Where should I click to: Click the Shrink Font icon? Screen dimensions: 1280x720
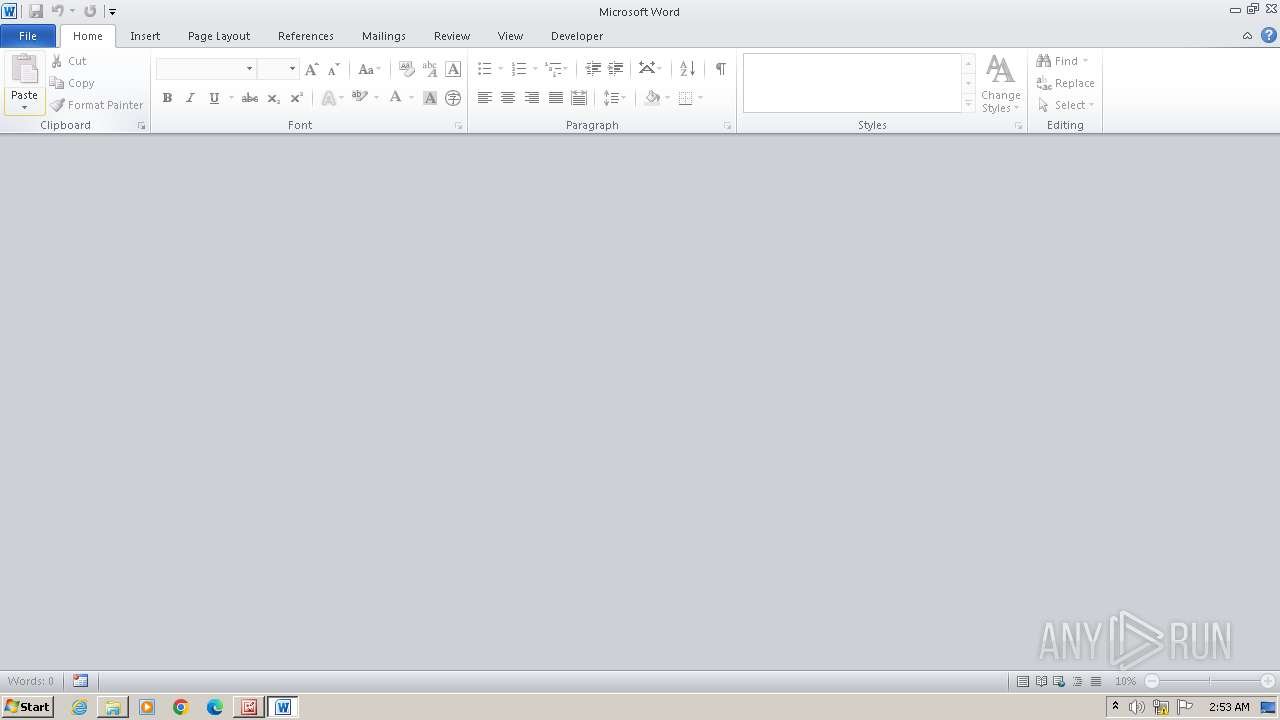click(x=334, y=69)
